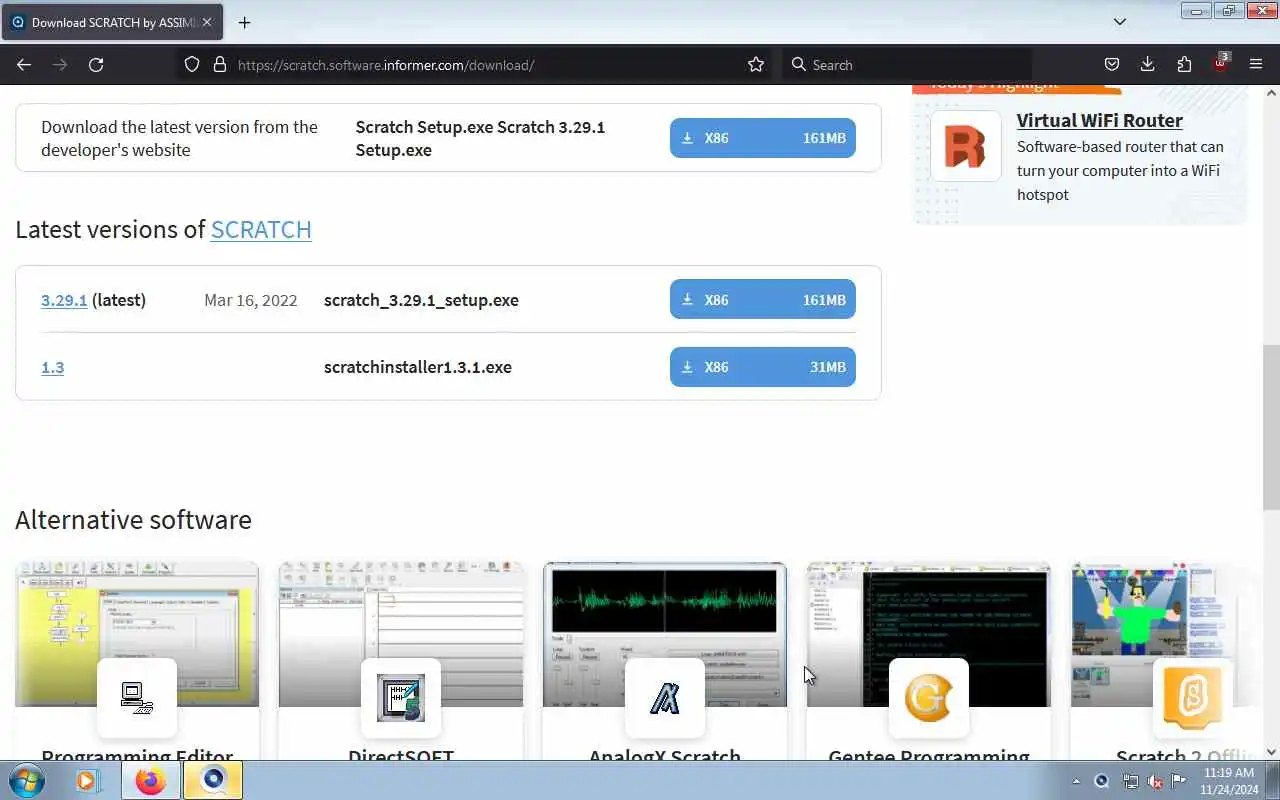Open the tray volume icon

coord(1155,781)
